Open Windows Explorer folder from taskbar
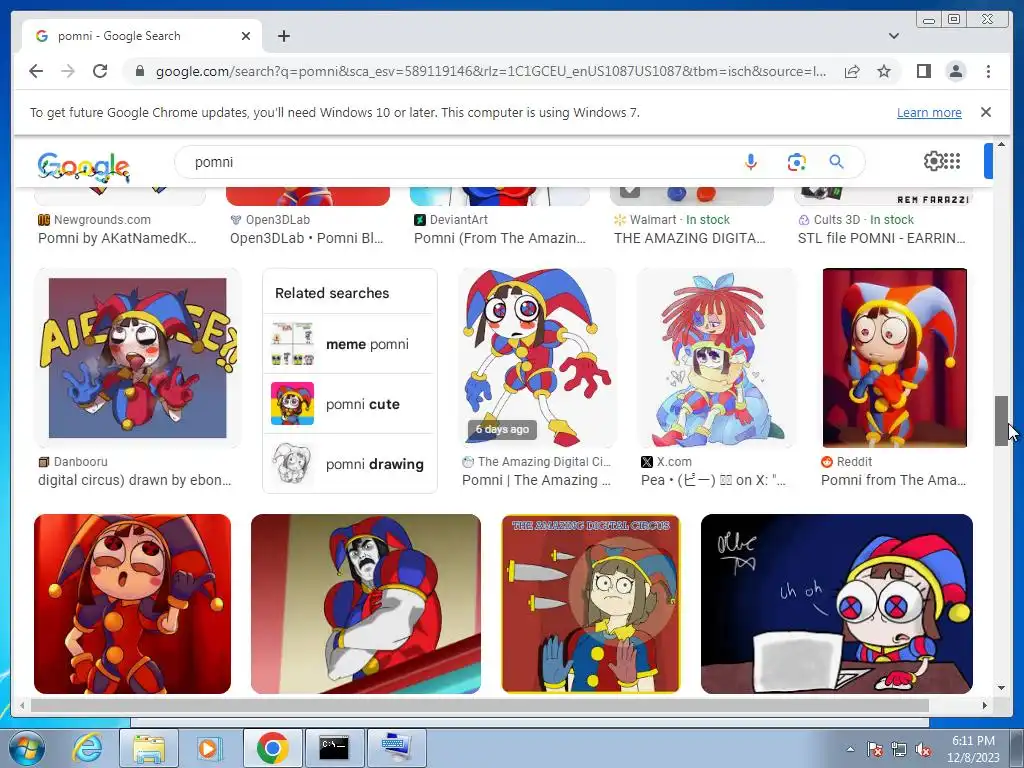 (149, 748)
